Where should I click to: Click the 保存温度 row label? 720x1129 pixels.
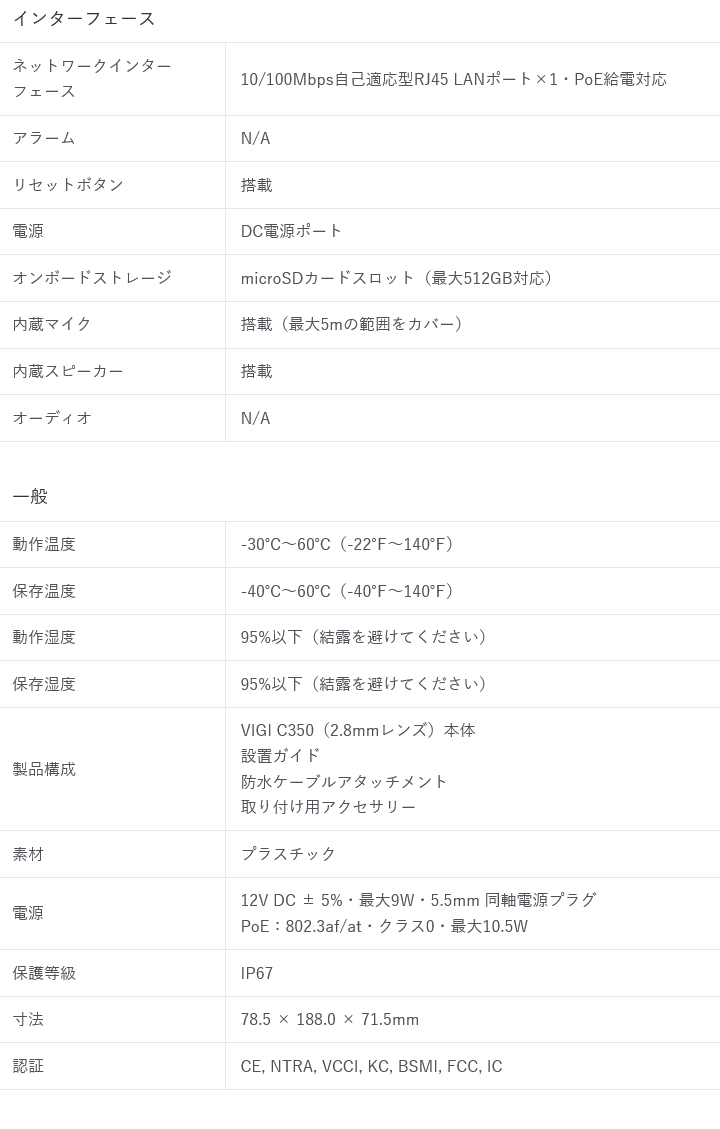tap(44, 591)
